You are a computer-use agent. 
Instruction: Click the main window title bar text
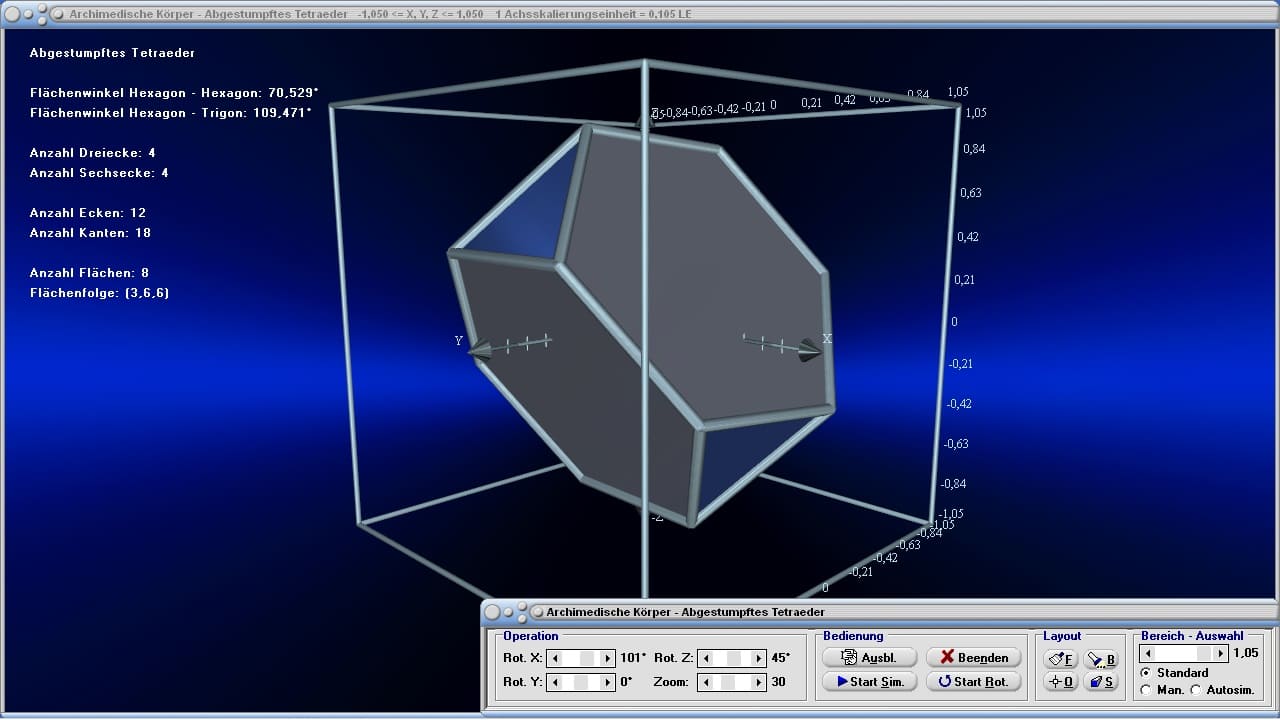380,14
